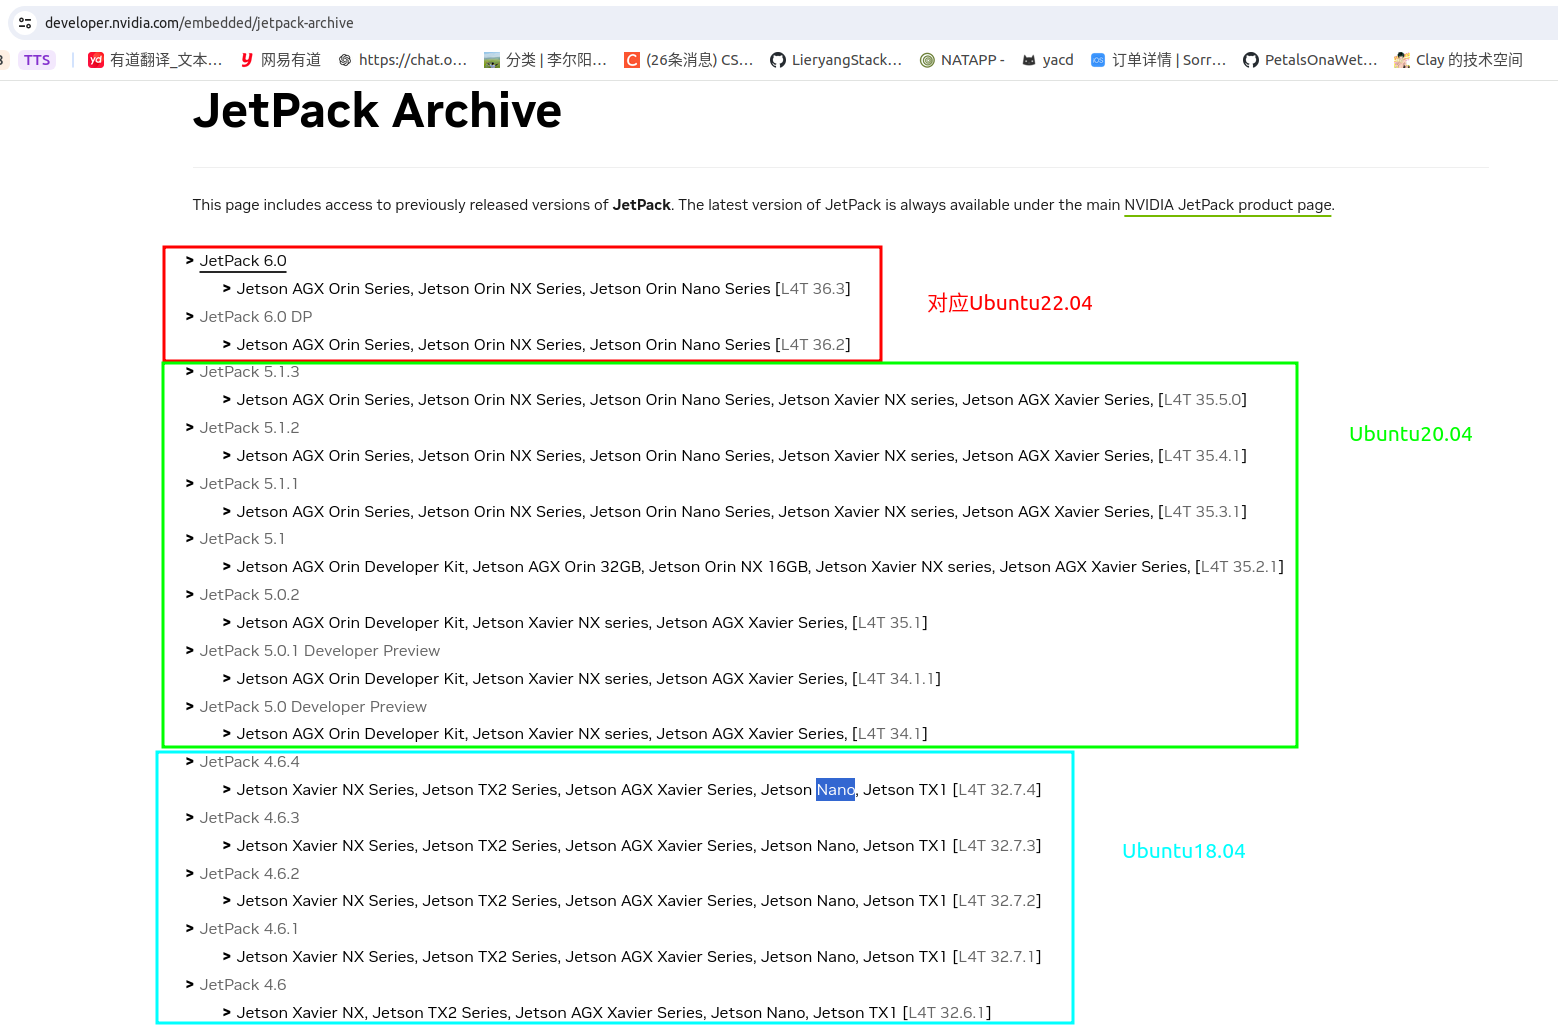Image resolution: width=1558 pixels, height=1029 pixels.
Task: Click the JetPack Archive page heading
Action: click(377, 110)
